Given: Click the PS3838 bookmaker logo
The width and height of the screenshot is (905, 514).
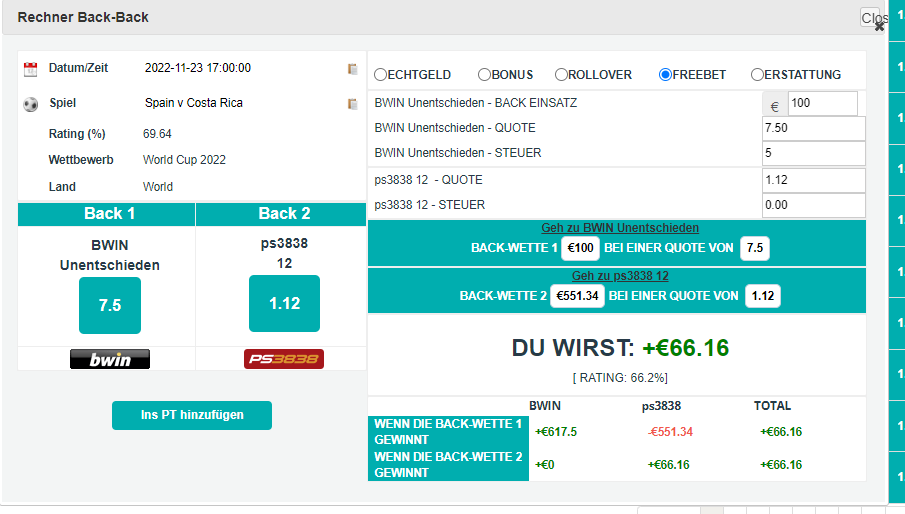Looking at the screenshot, I should pos(284,359).
